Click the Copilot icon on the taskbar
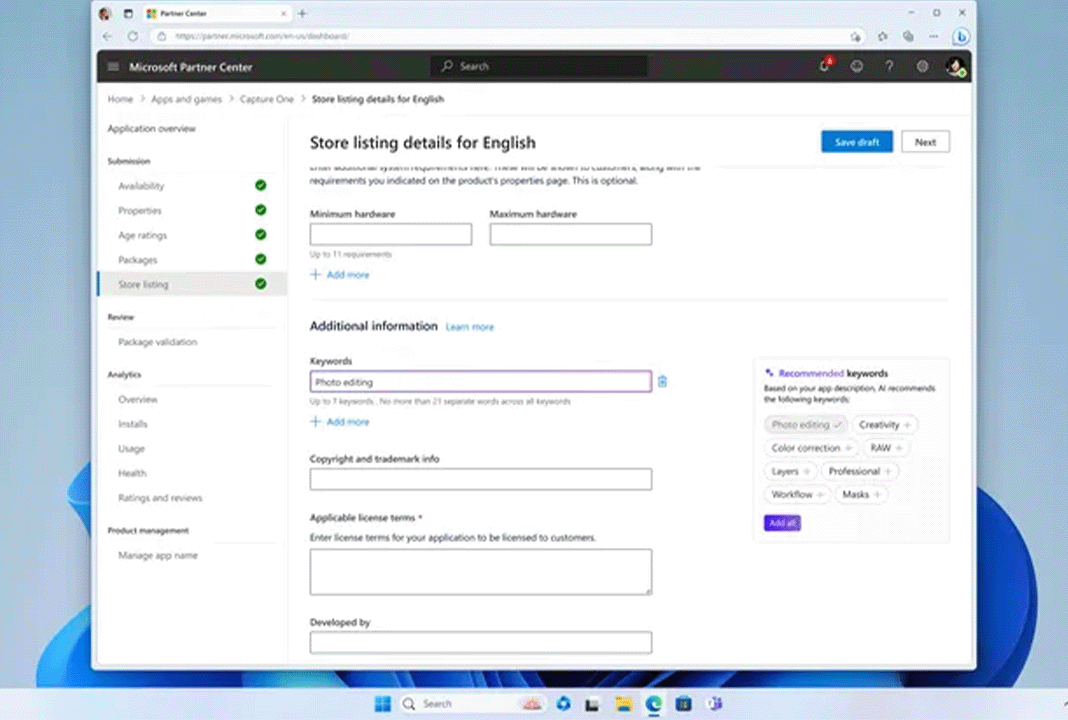Screen dimensions: 1068x720 pos(563,704)
